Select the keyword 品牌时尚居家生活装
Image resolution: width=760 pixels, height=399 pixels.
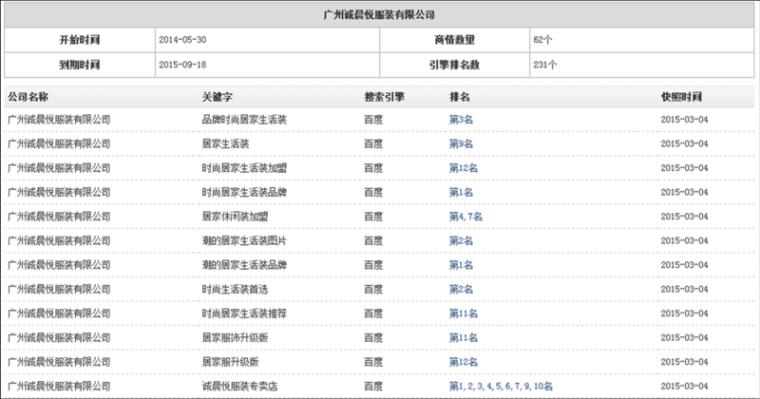pos(244,119)
